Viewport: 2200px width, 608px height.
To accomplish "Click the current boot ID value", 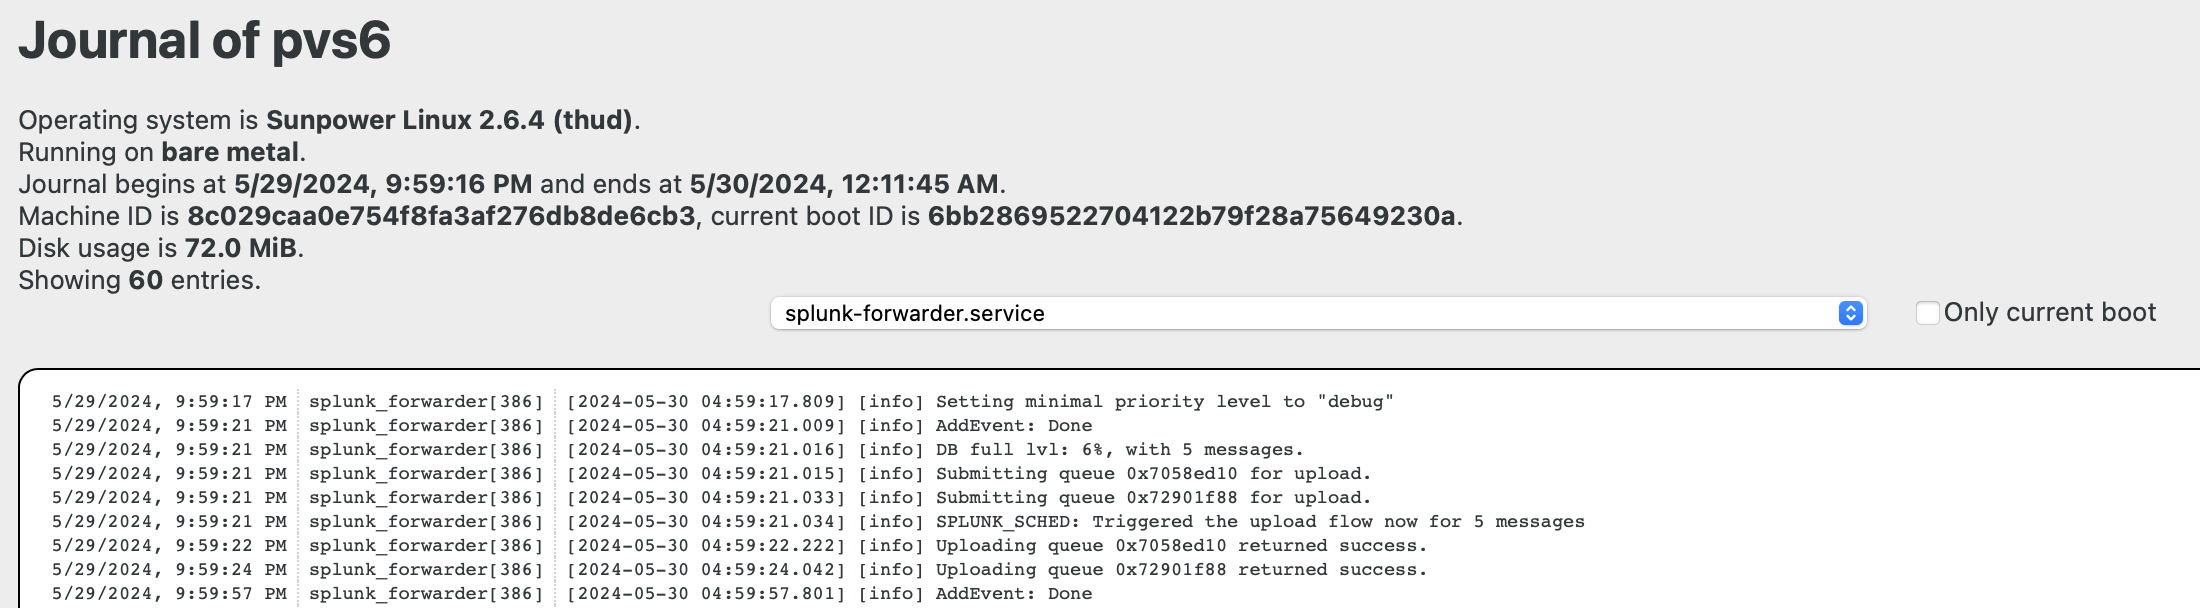I will [1191, 216].
